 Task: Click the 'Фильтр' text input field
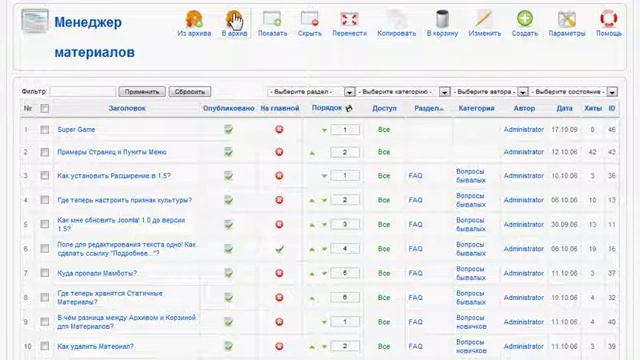point(83,91)
